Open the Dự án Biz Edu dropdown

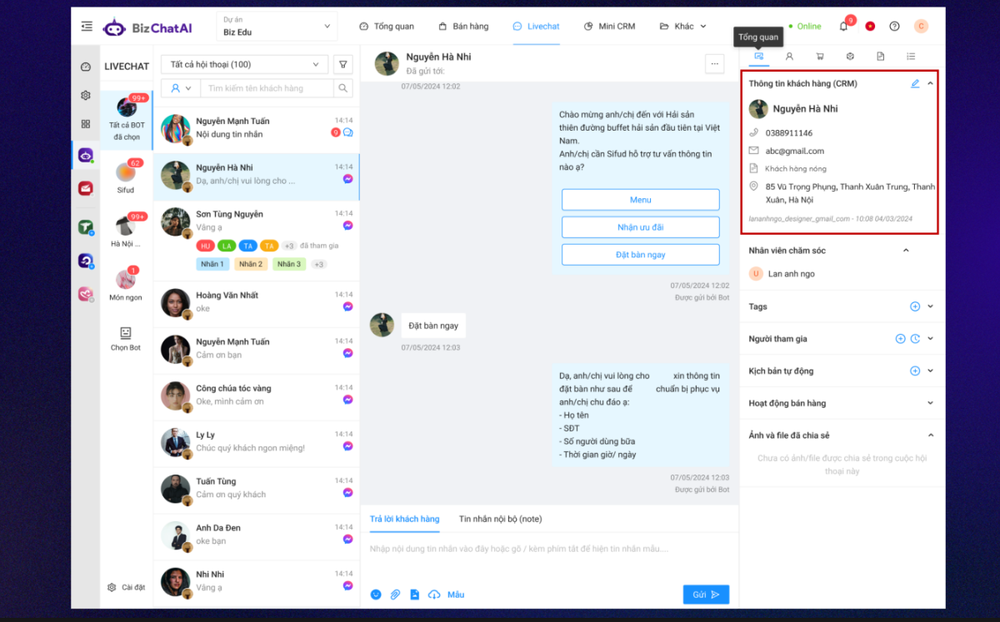tap(277, 27)
